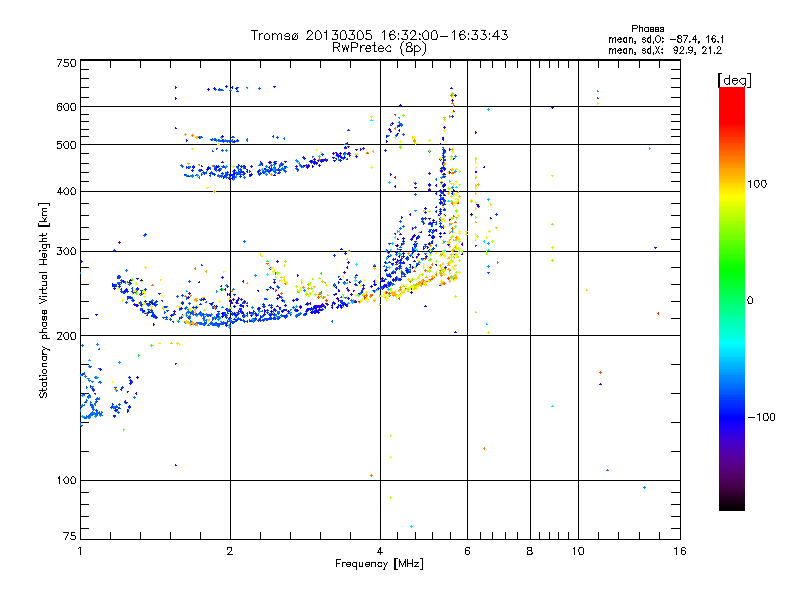
Task: Click the colorbar tick label '-100'
Action: pos(761,417)
